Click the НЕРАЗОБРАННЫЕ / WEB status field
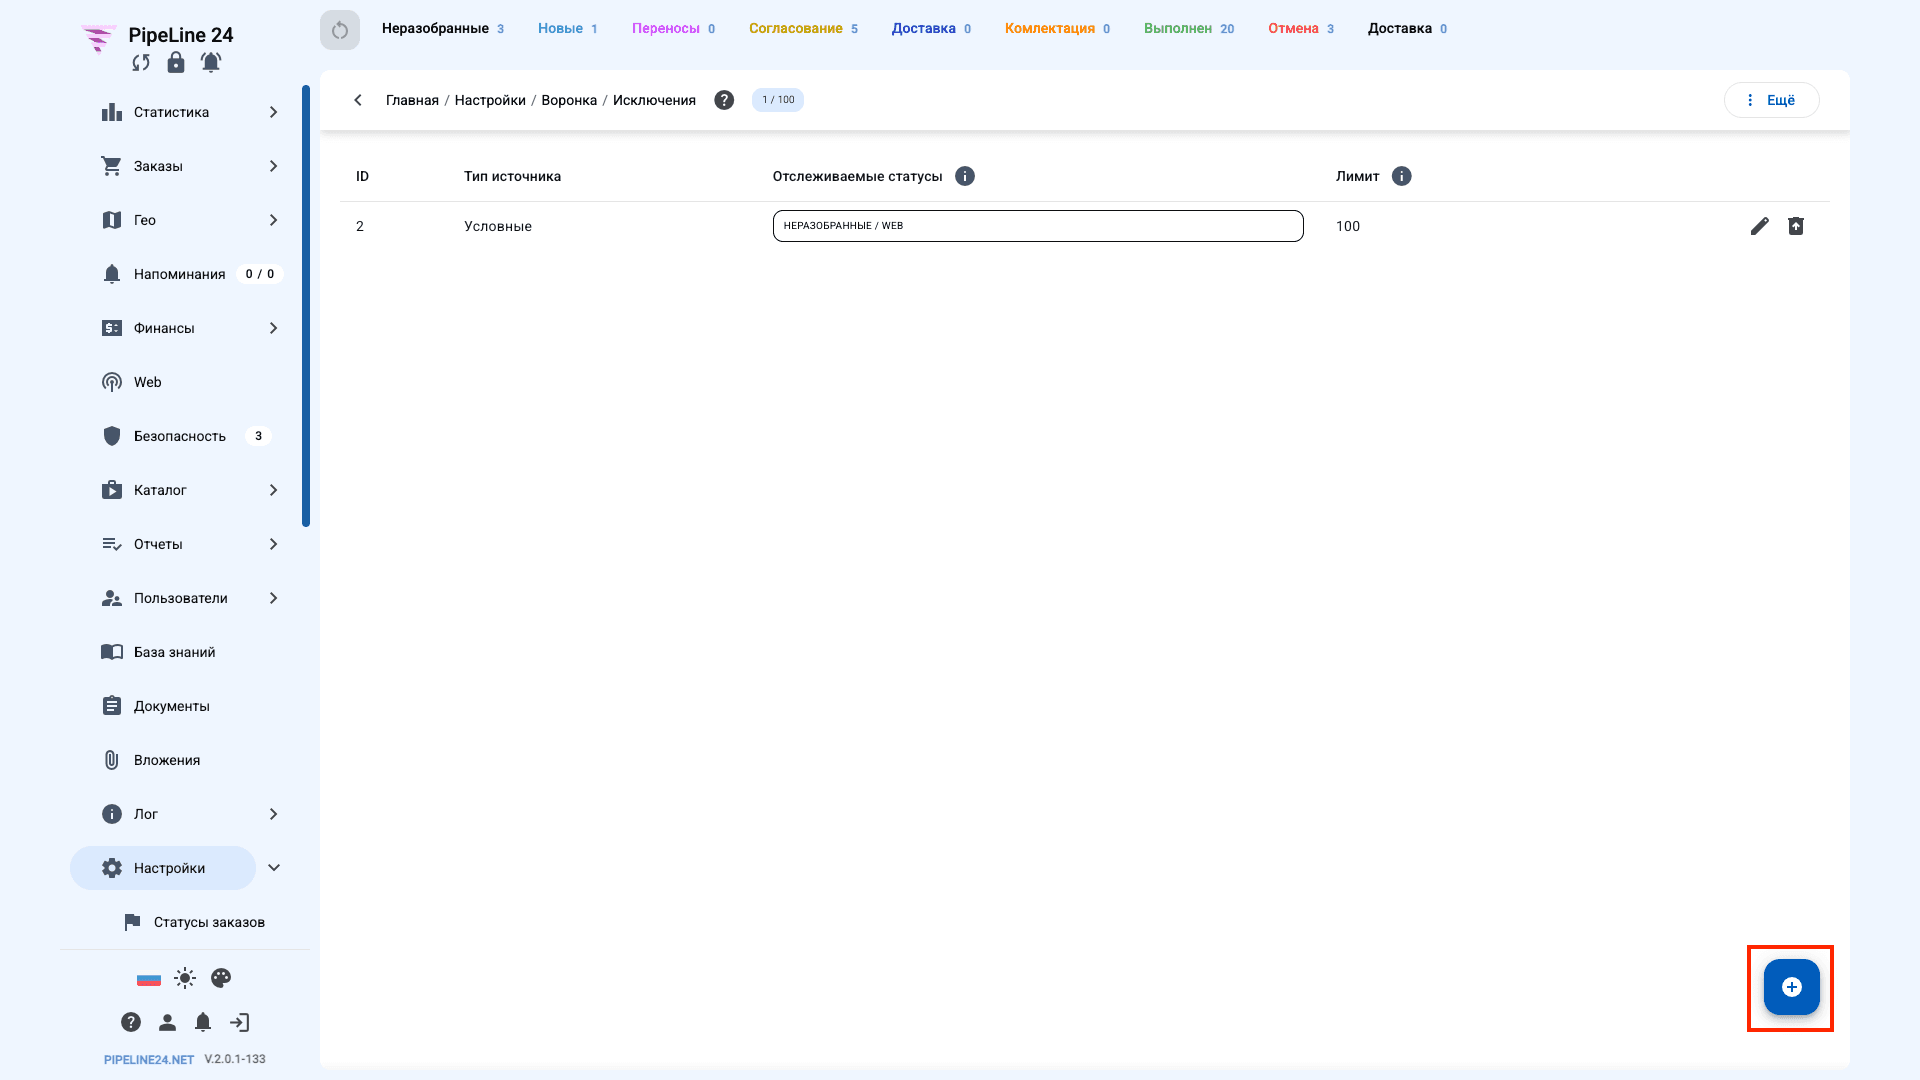The height and width of the screenshot is (1080, 1920). pos(1038,226)
